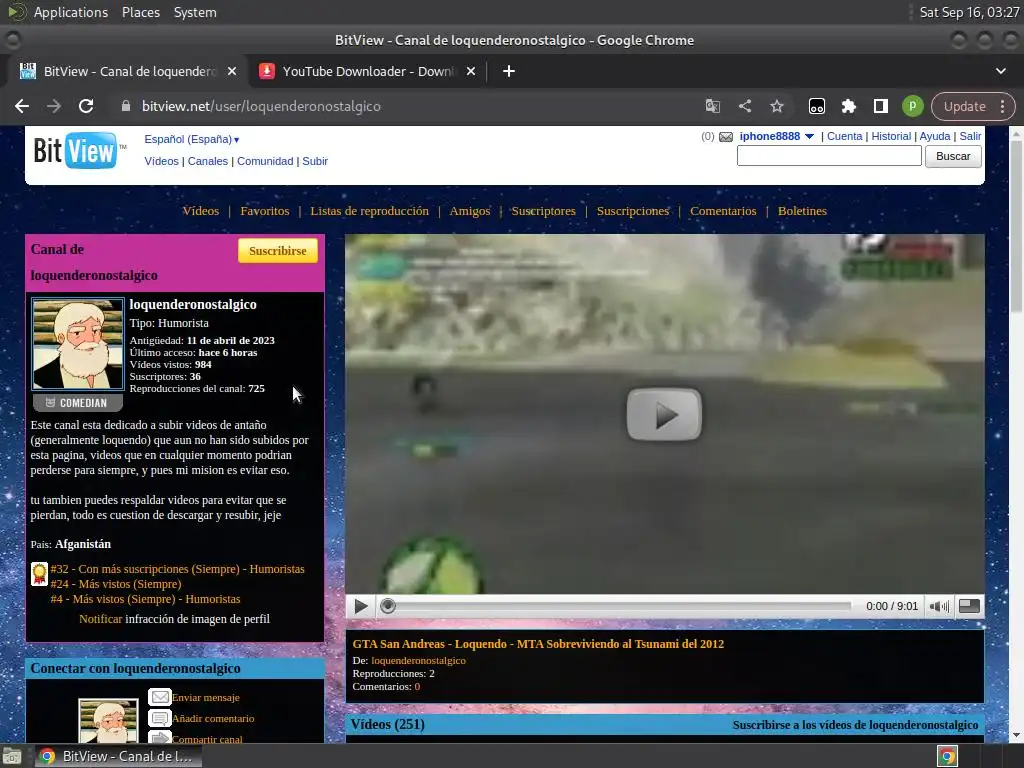This screenshot has height=768, width=1024.
Task: Mute the video volume icon
Action: click(939, 606)
